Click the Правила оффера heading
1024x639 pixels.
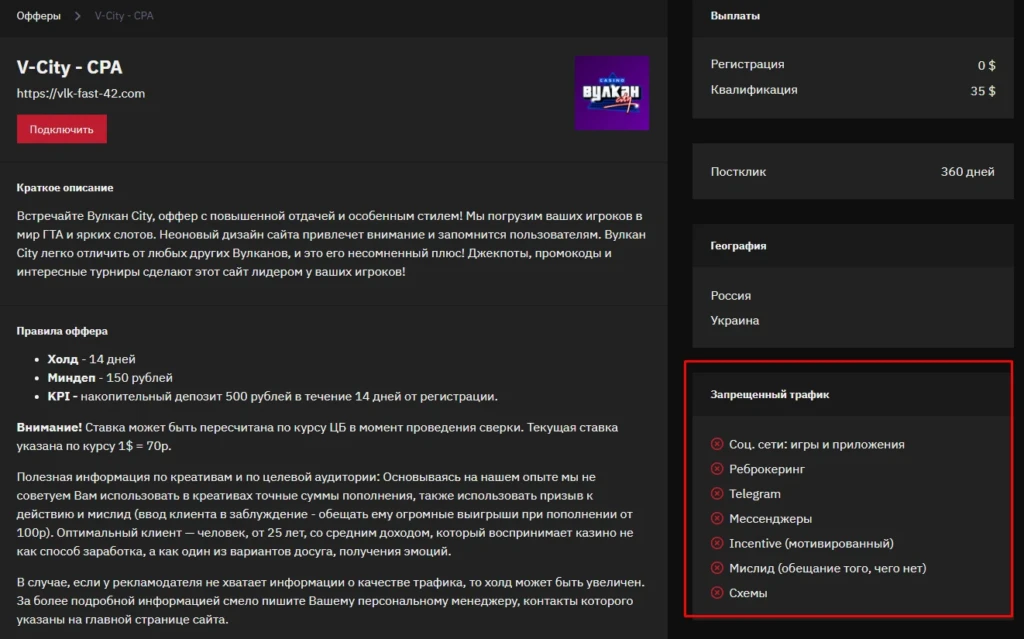(62, 331)
